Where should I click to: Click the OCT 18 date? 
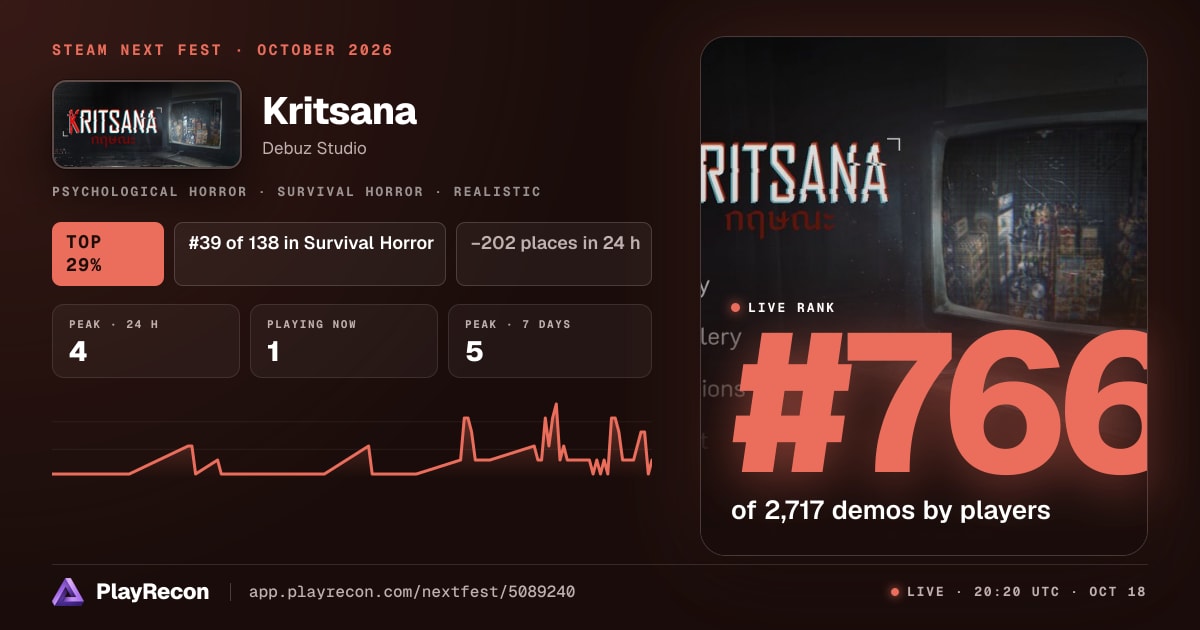[x=1117, y=592]
